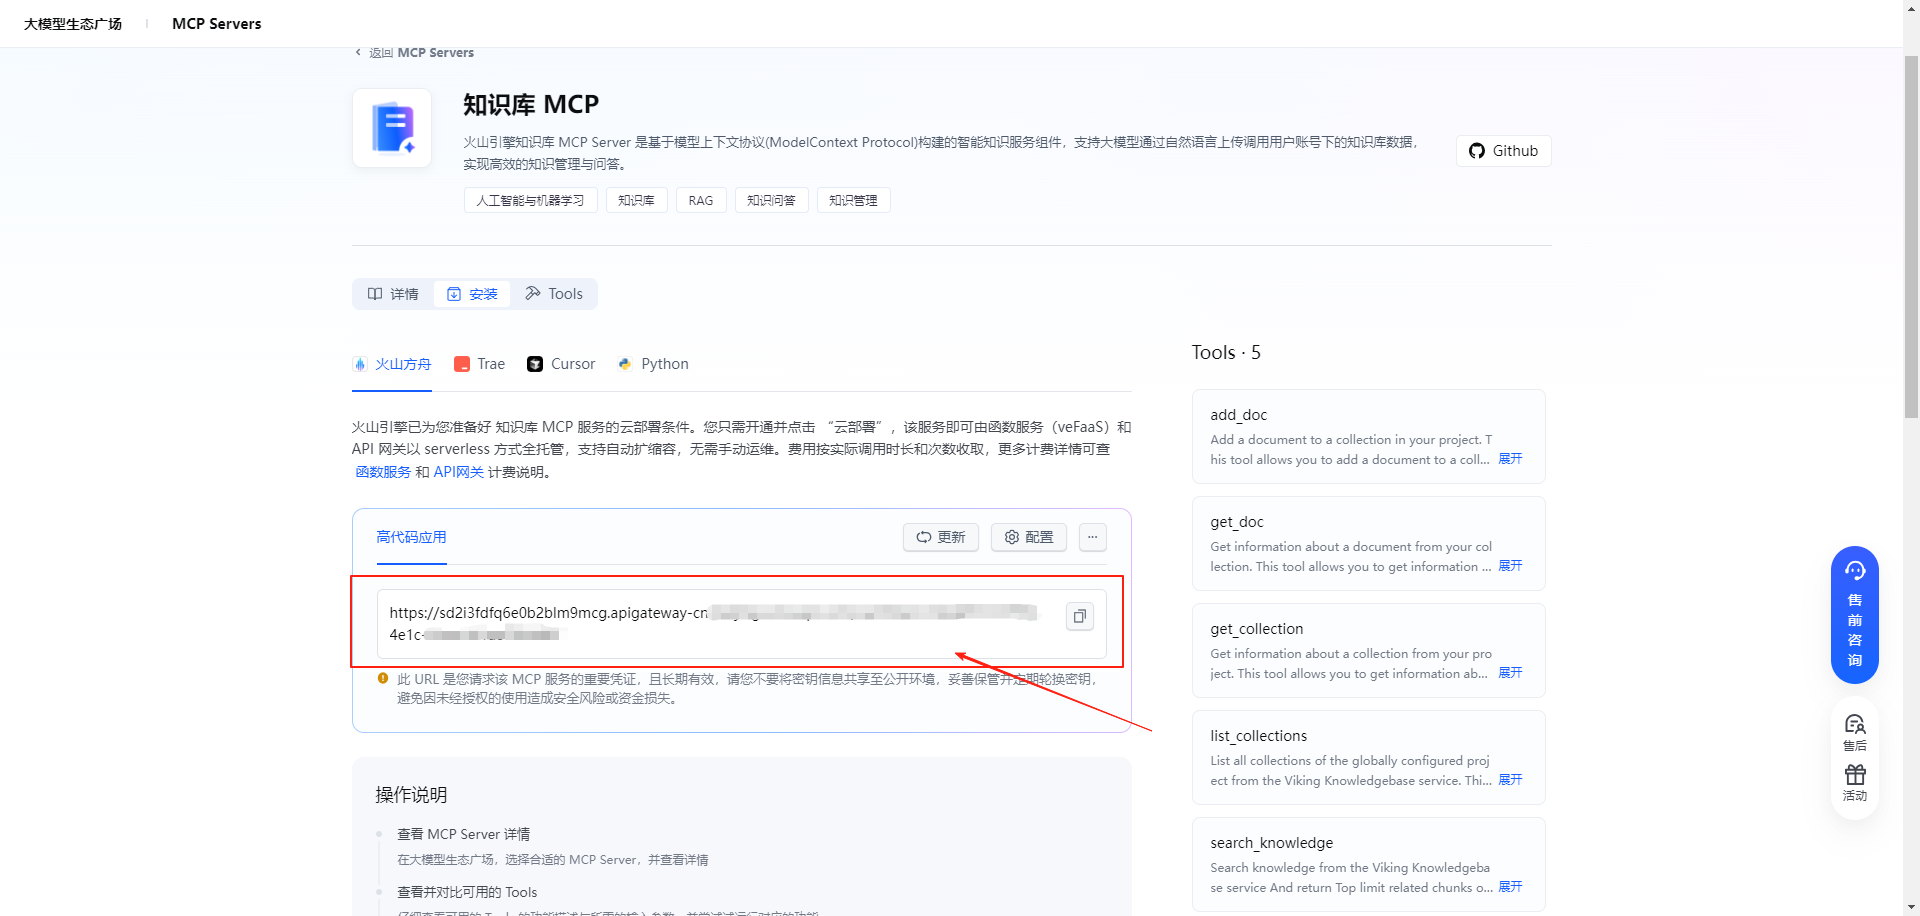Viewport: 1920px width, 916px height.
Task: Select the RAG tag chip
Action: click(x=701, y=200)
